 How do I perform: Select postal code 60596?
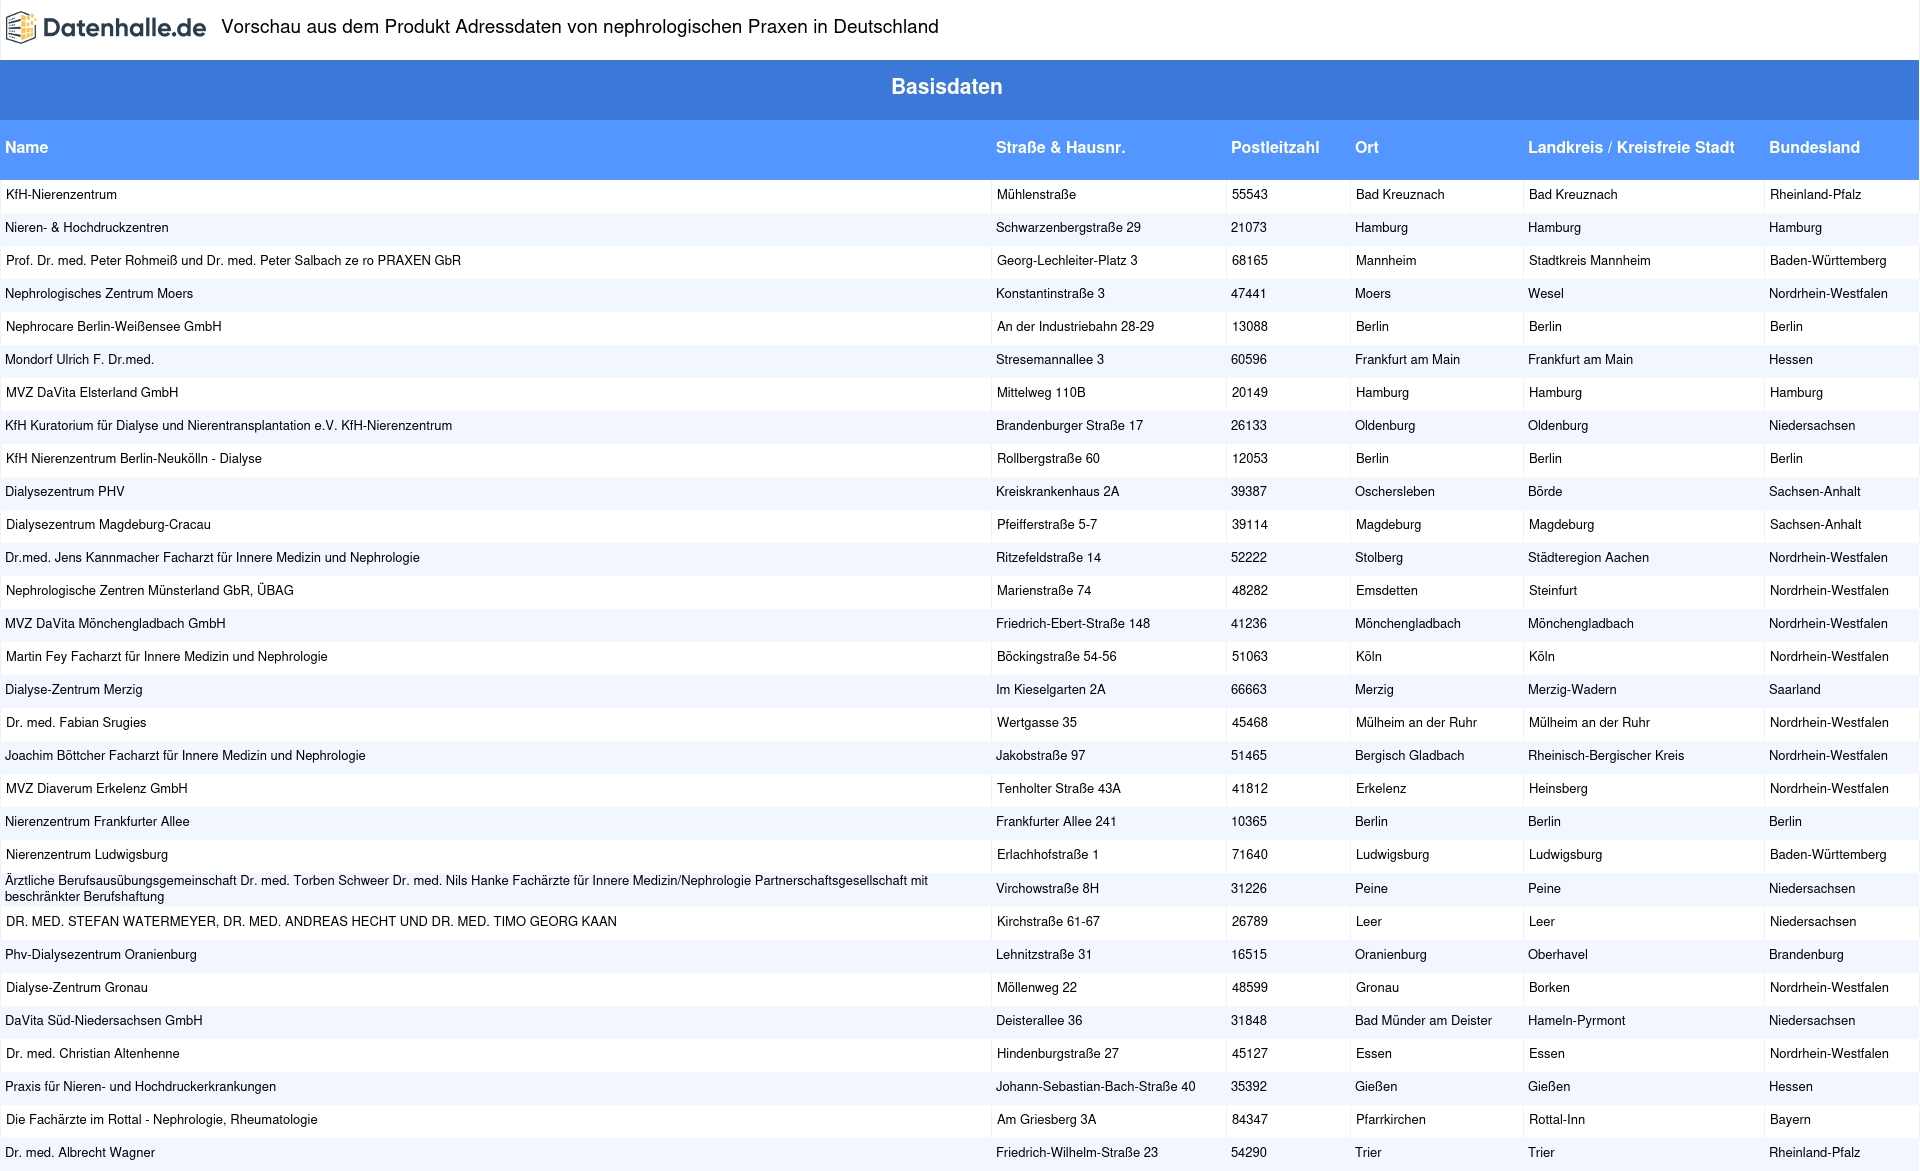click(1249, 360)
